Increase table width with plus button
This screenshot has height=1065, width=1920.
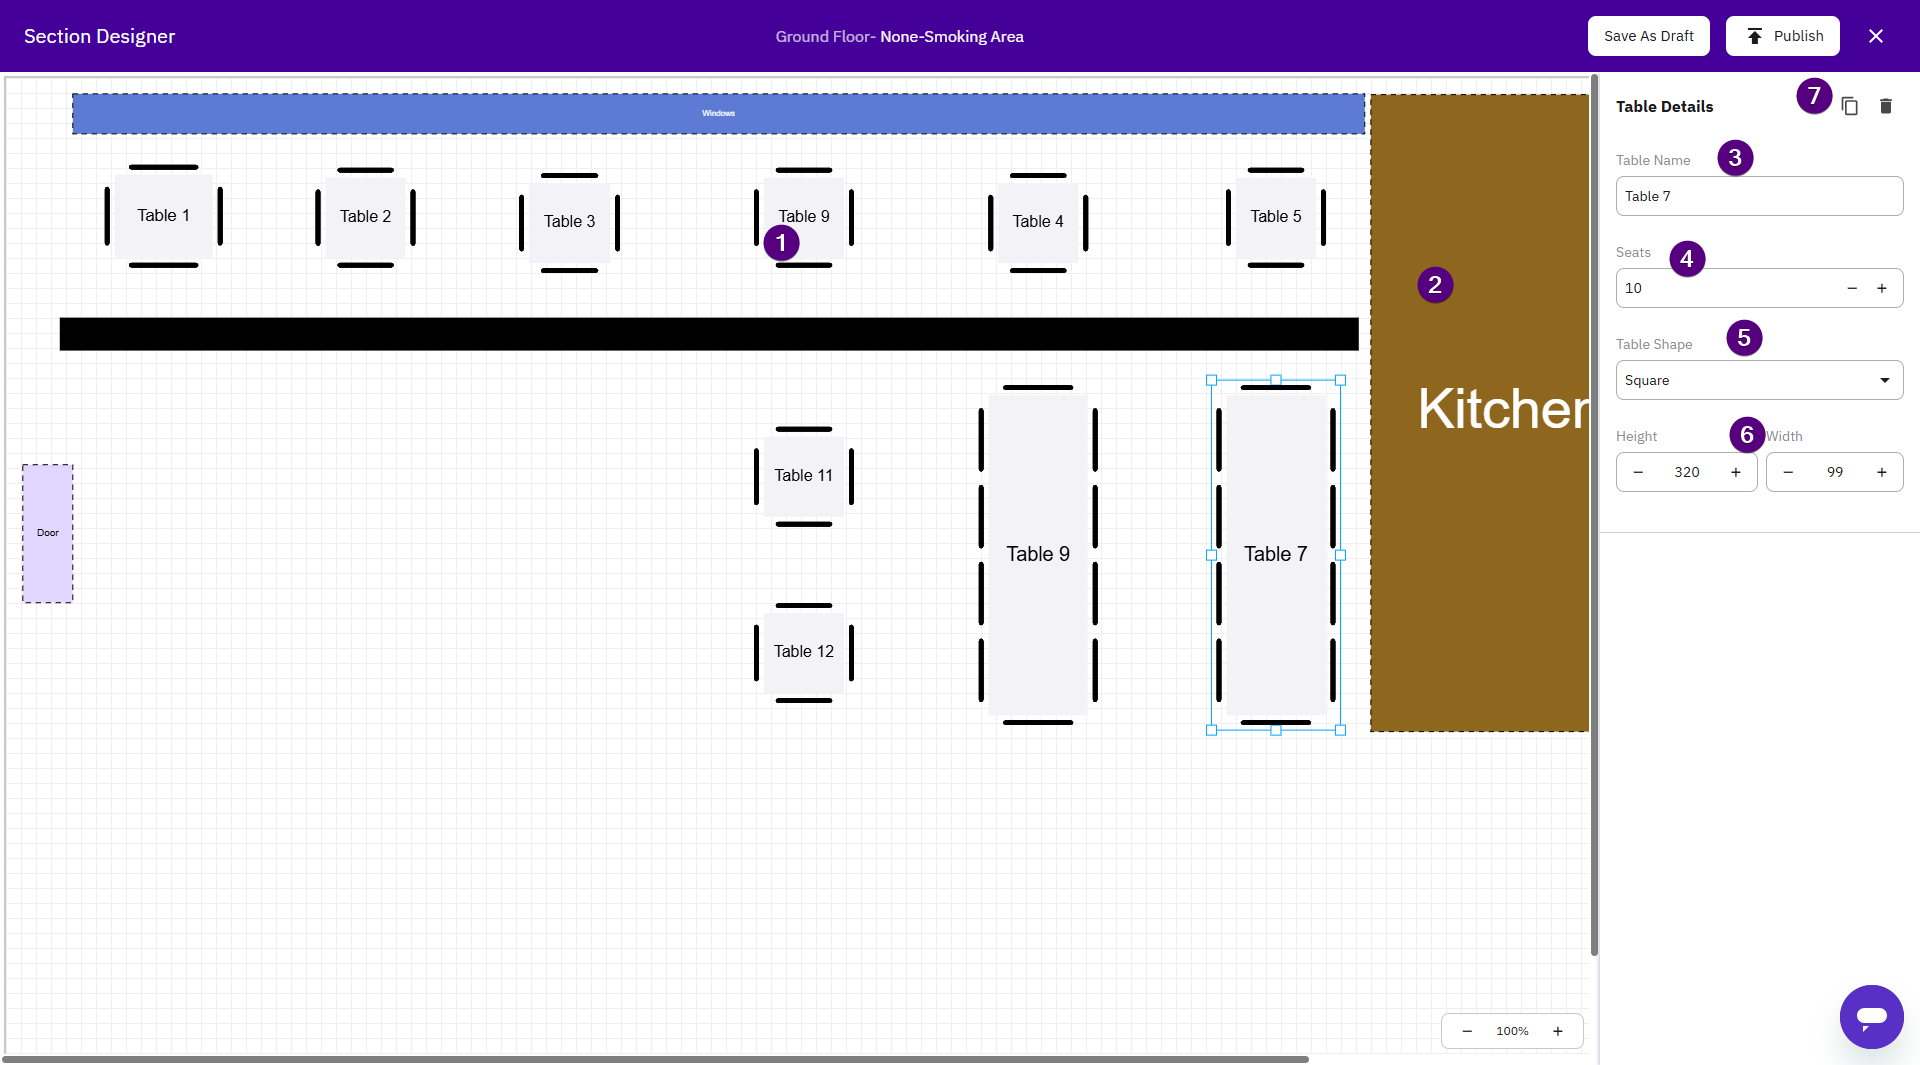pyautogui.click(x=1882, y=472)
